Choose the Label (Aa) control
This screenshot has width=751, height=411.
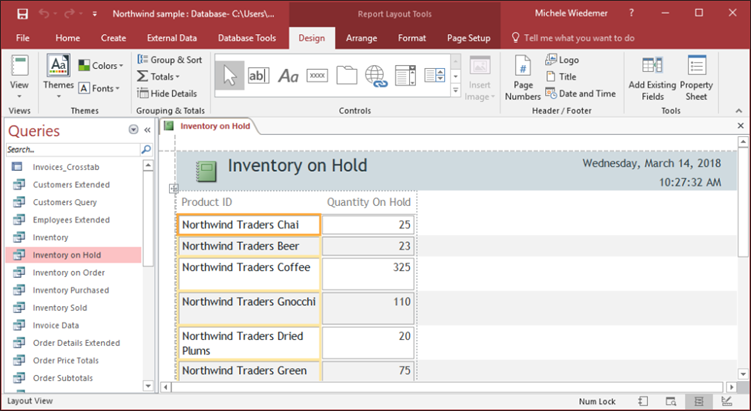tap(288, 76)
